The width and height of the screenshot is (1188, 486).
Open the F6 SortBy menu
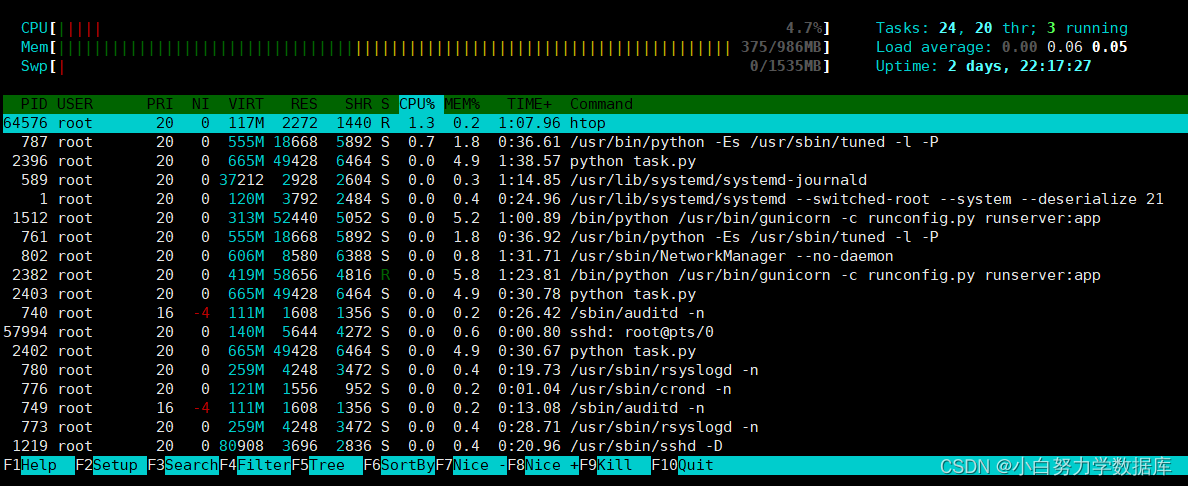399,465
